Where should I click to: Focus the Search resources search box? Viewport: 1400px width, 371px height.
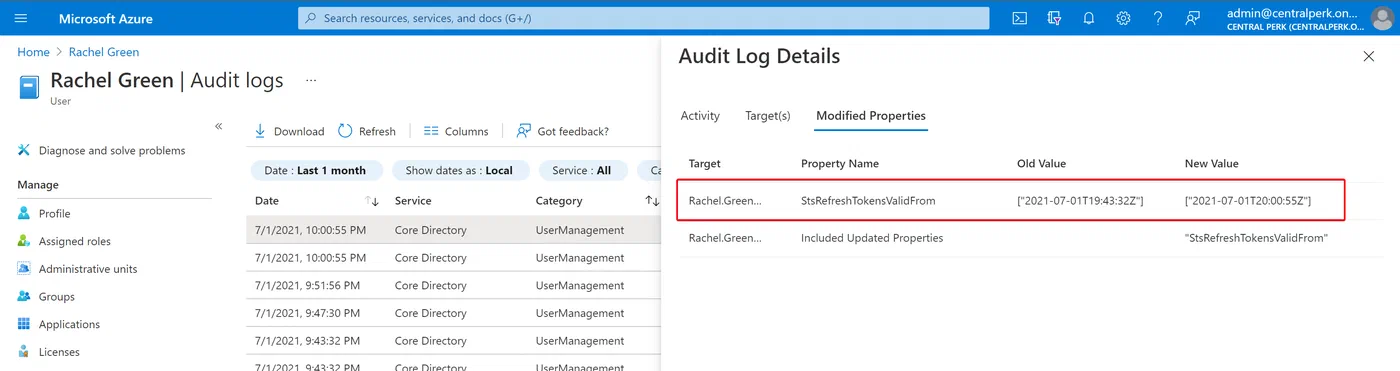click(644, 18)
